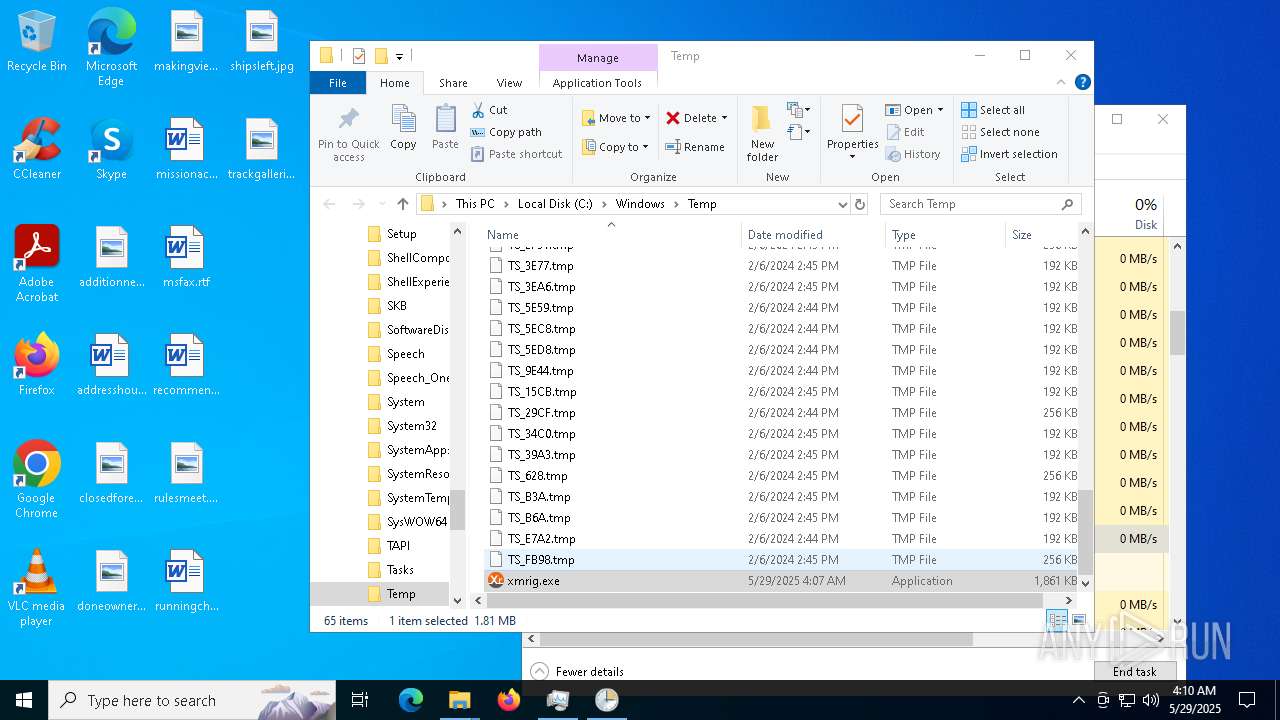The image size is (1280, 720).
Task: Click Copy path in Clipboard group
Action: pyautogui.click(x=506, y=132)
